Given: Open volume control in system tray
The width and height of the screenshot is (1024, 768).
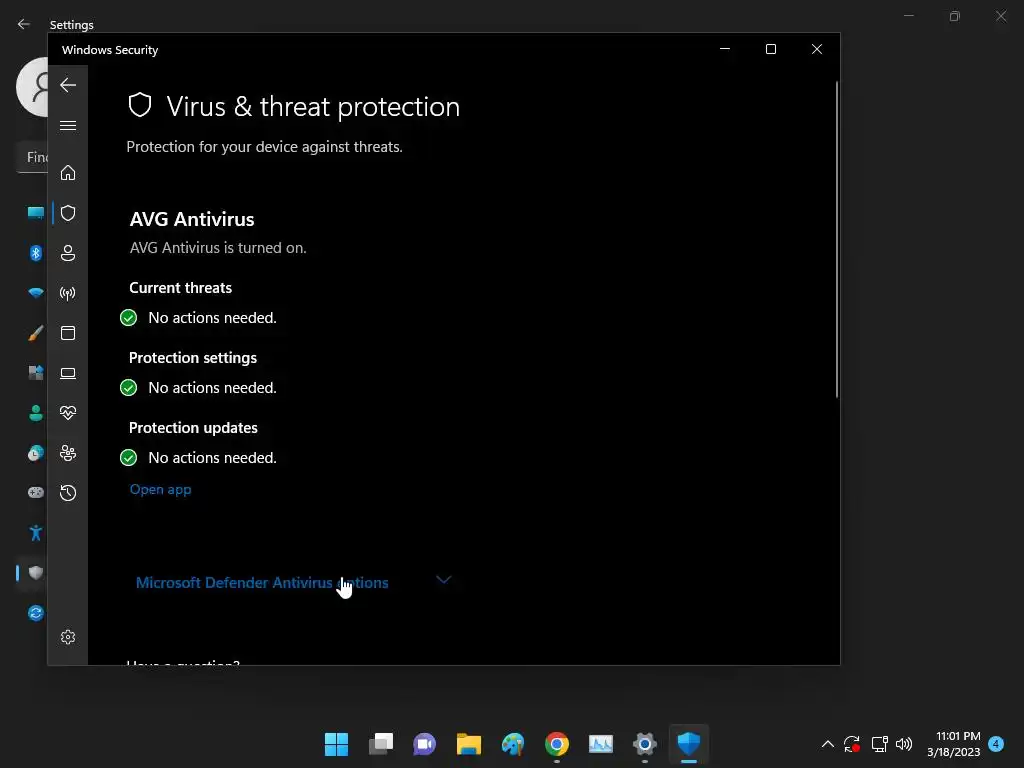Looking at the screenshot, I should (x=904, y=744).
